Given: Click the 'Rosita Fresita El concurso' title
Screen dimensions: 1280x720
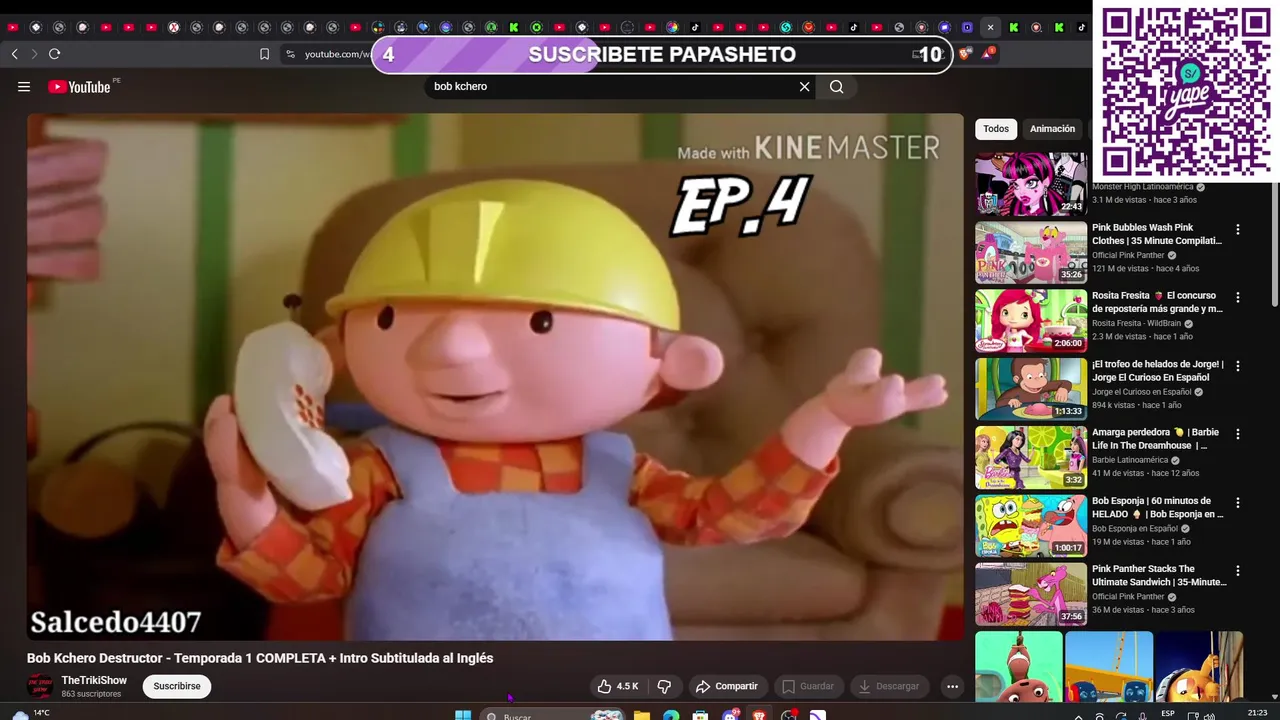Looking at the screenshot, I should (x=1157, y=302).
